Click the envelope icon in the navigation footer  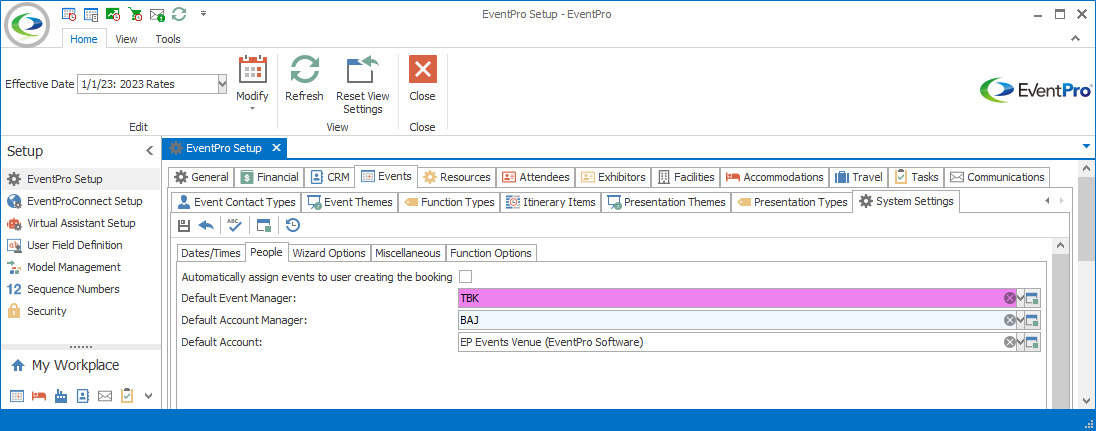click(105, 396)
